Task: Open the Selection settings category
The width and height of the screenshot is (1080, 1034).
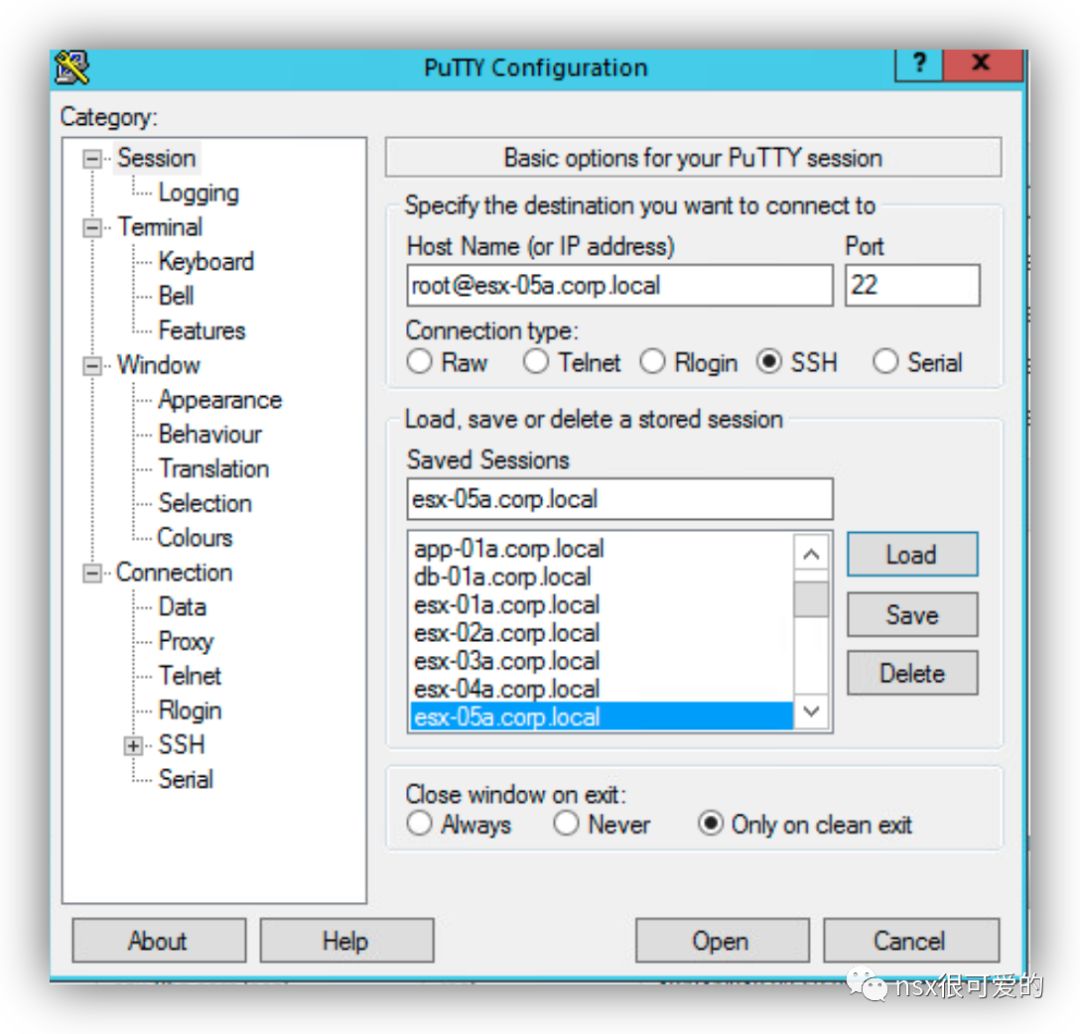Action: click(x=205, y=504)
